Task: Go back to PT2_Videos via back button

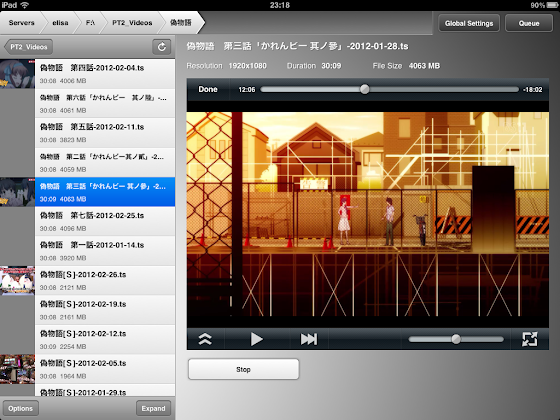Action: click(x=29, y=47)
